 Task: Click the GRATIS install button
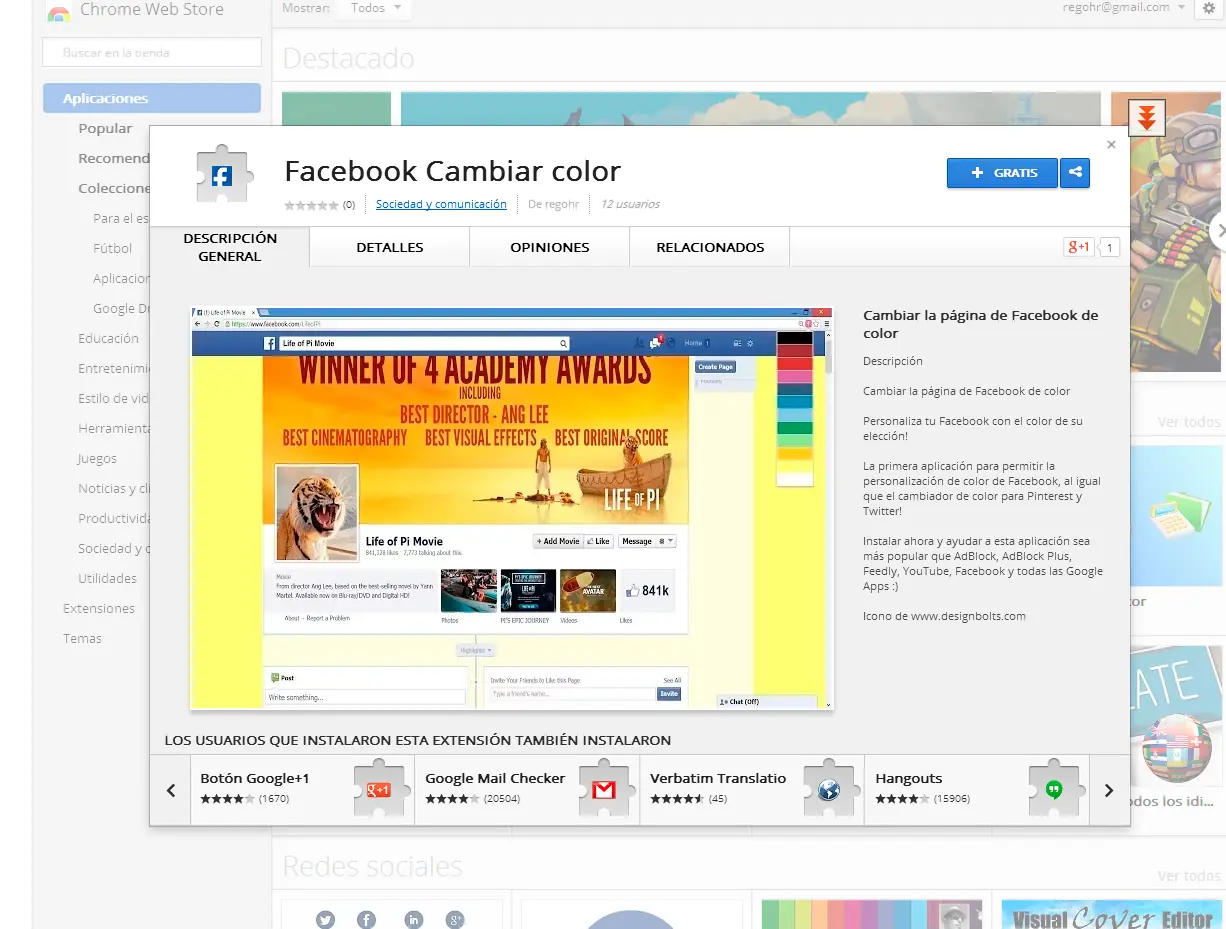[1002, 173]
